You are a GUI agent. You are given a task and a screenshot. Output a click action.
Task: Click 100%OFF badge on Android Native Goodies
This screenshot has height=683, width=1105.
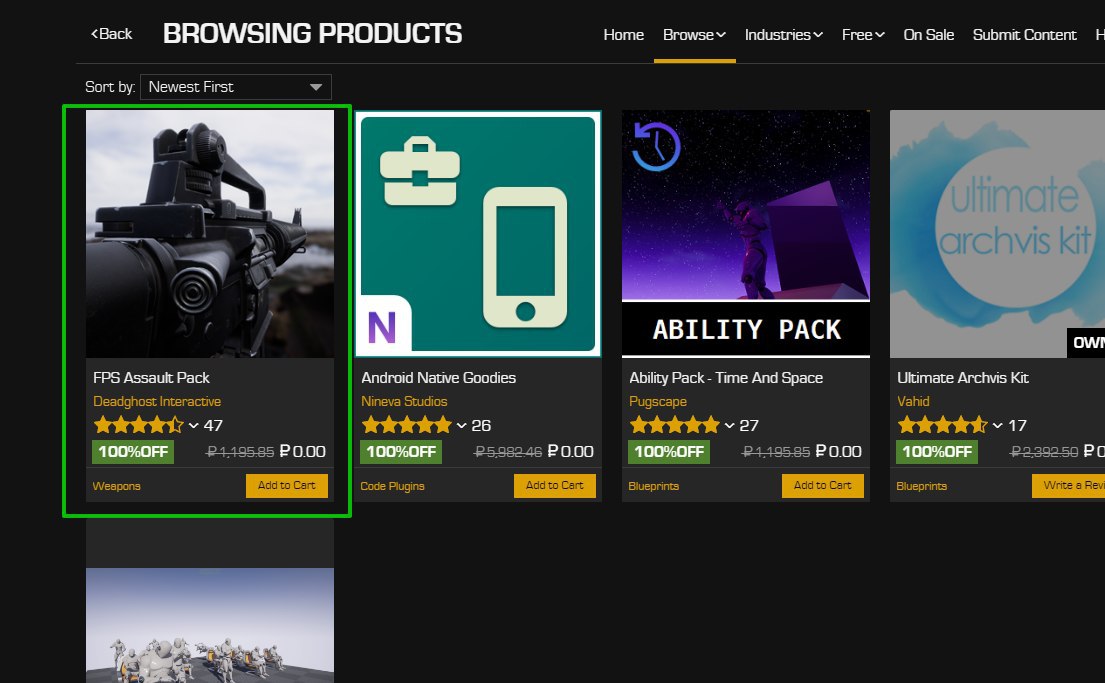tap(401, 452)
